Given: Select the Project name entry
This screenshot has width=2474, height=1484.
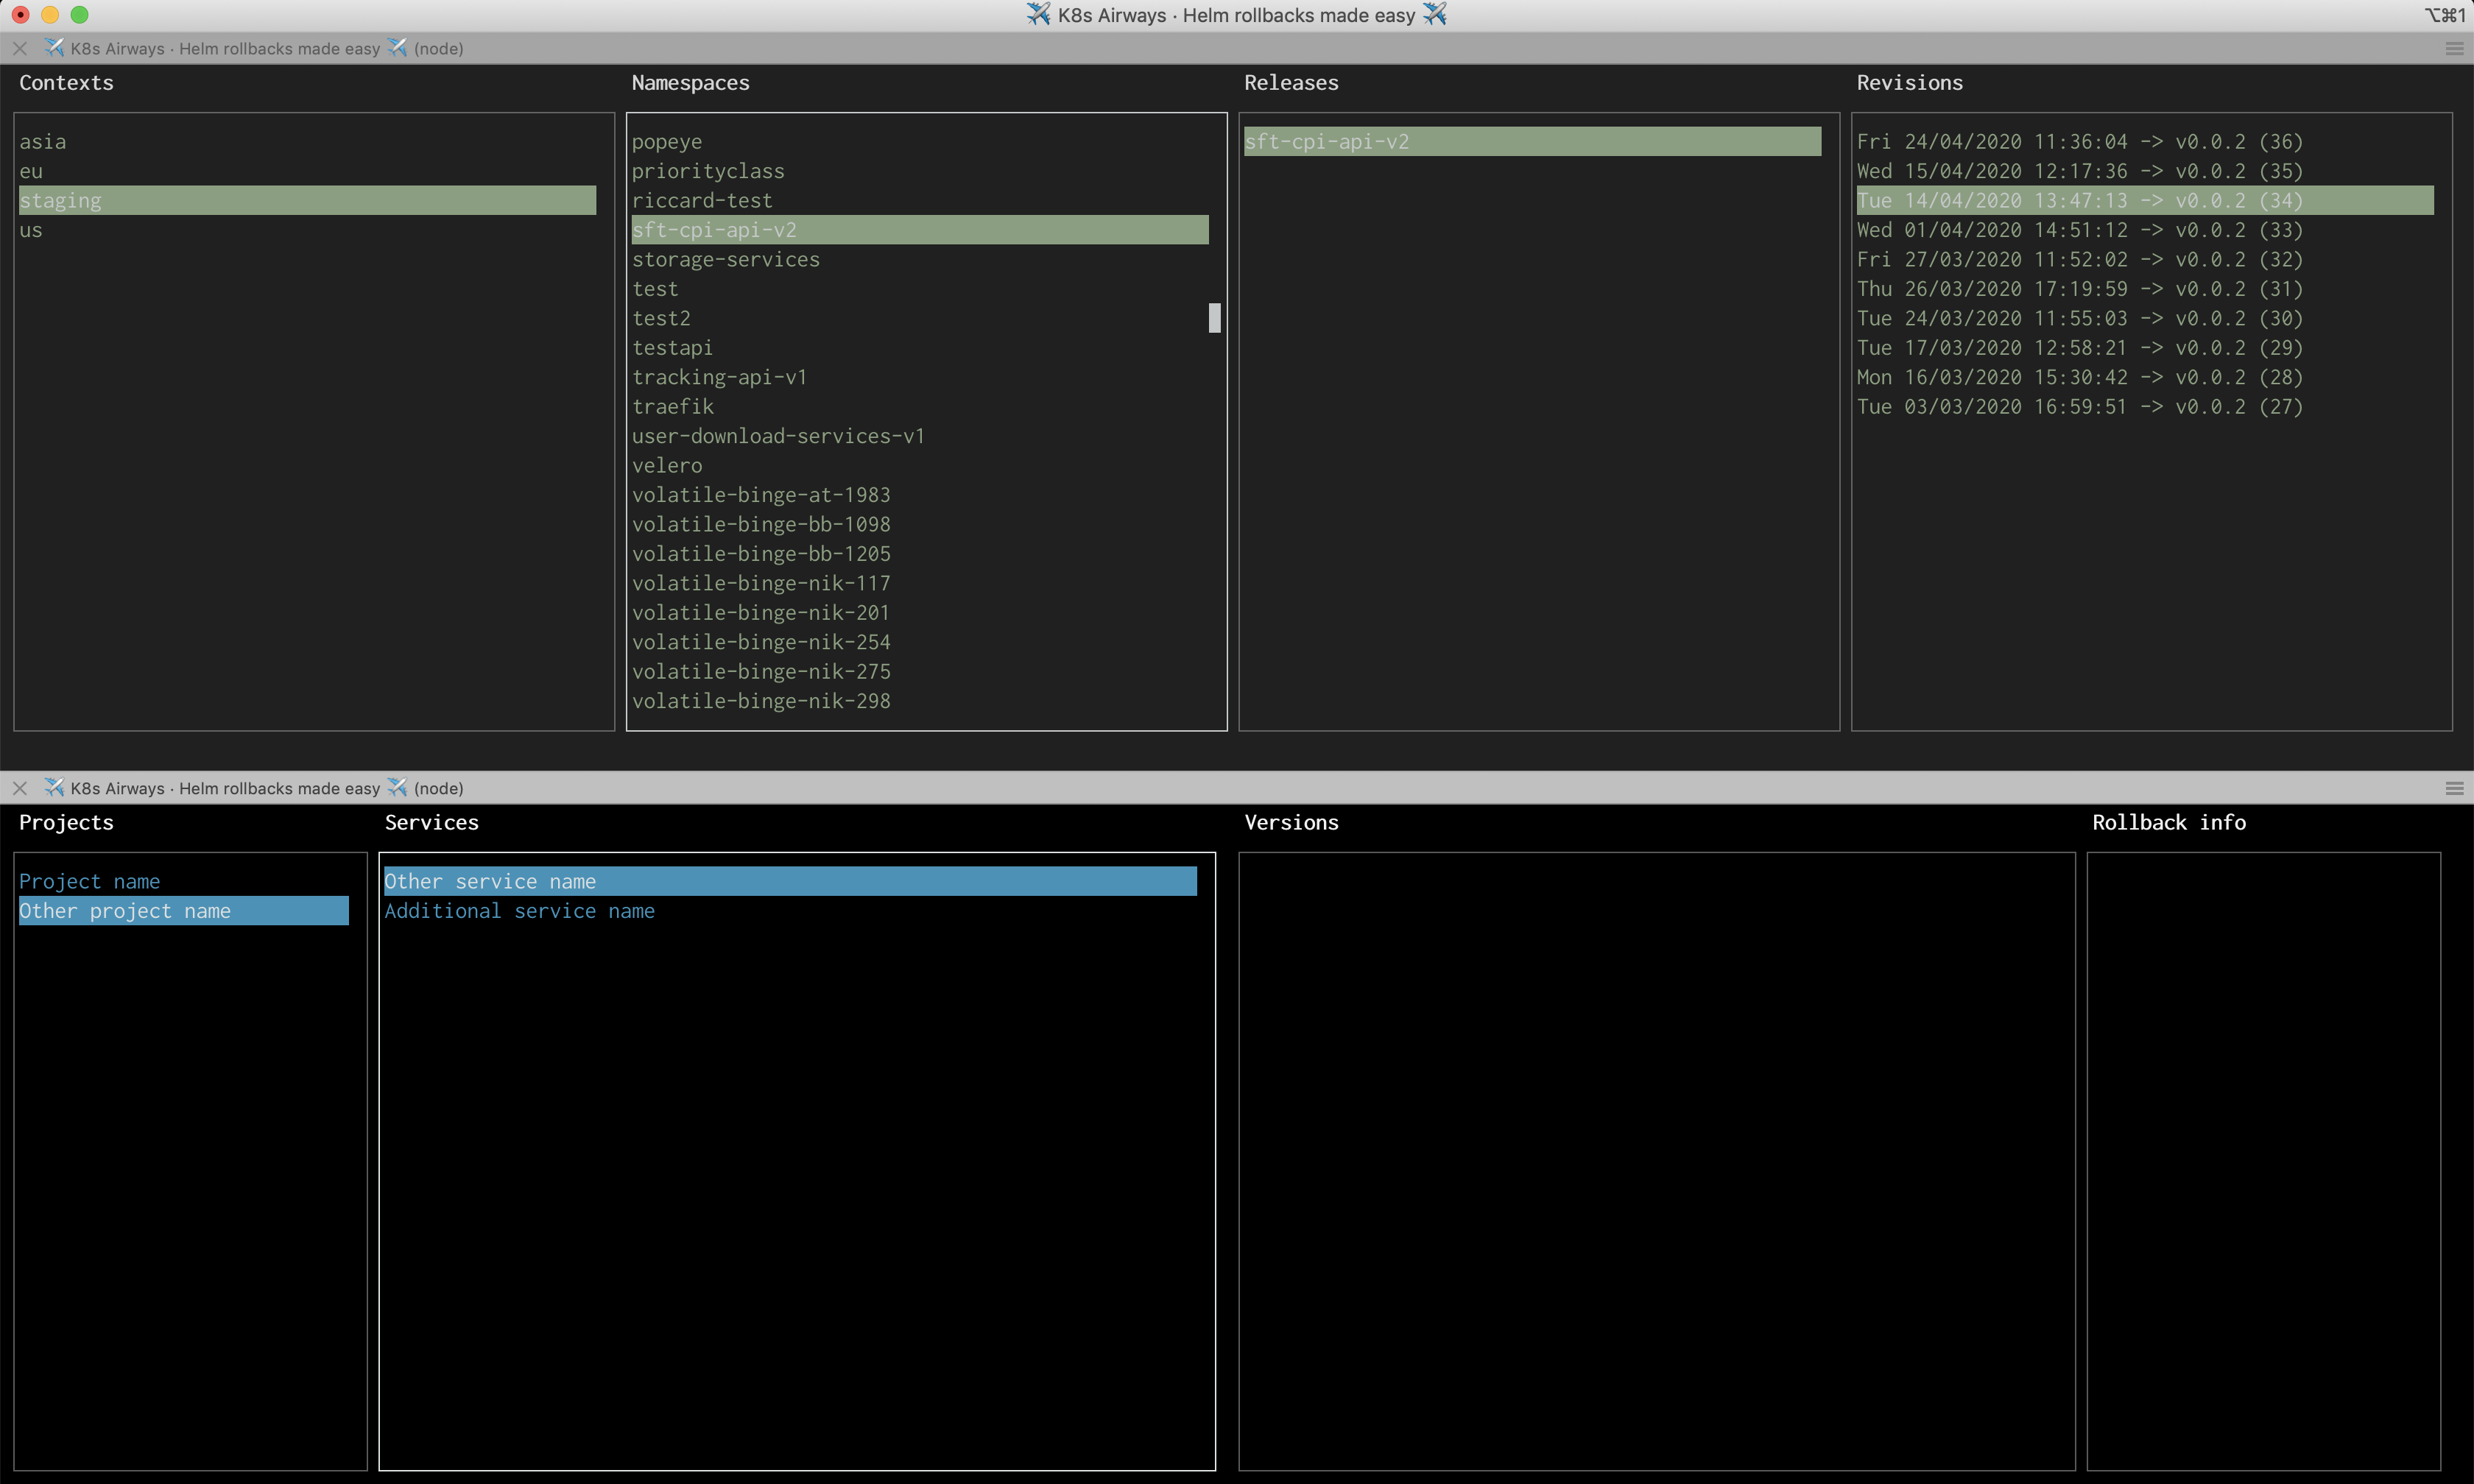Looking at the screenshot, I should [x=89, y=881].
